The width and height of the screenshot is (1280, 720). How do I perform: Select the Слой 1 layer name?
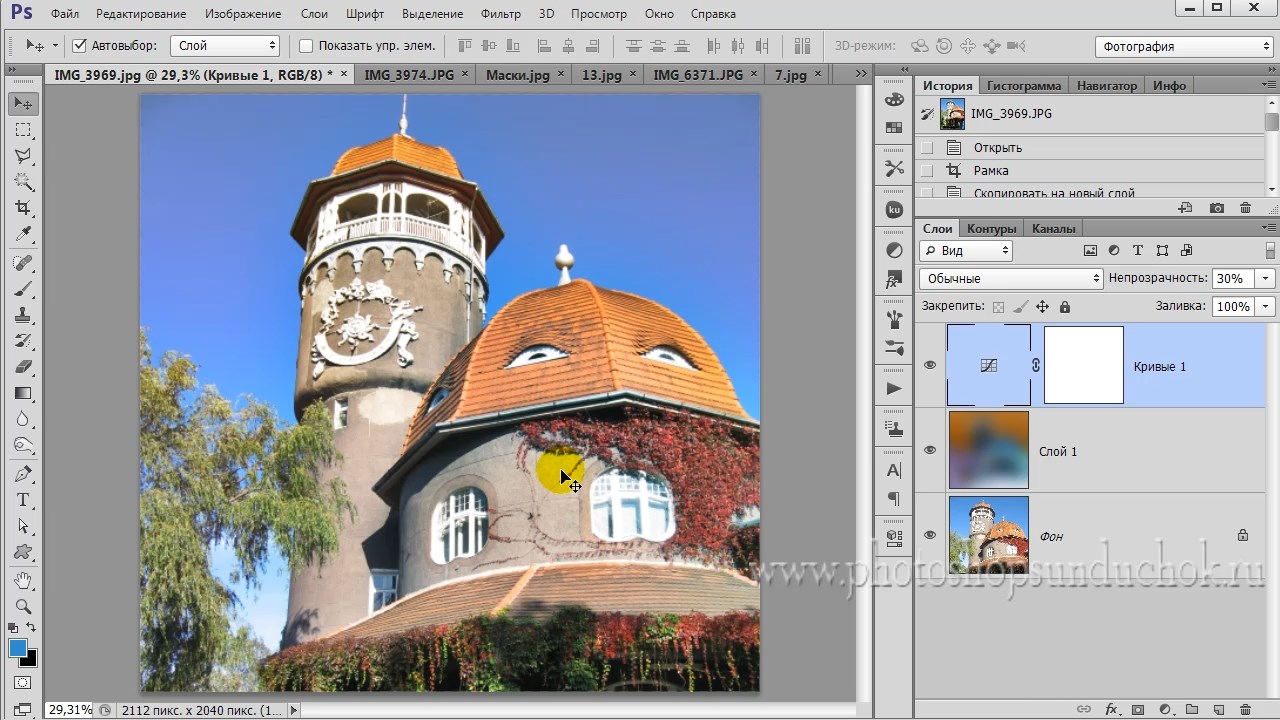(x=1058, y=451)
